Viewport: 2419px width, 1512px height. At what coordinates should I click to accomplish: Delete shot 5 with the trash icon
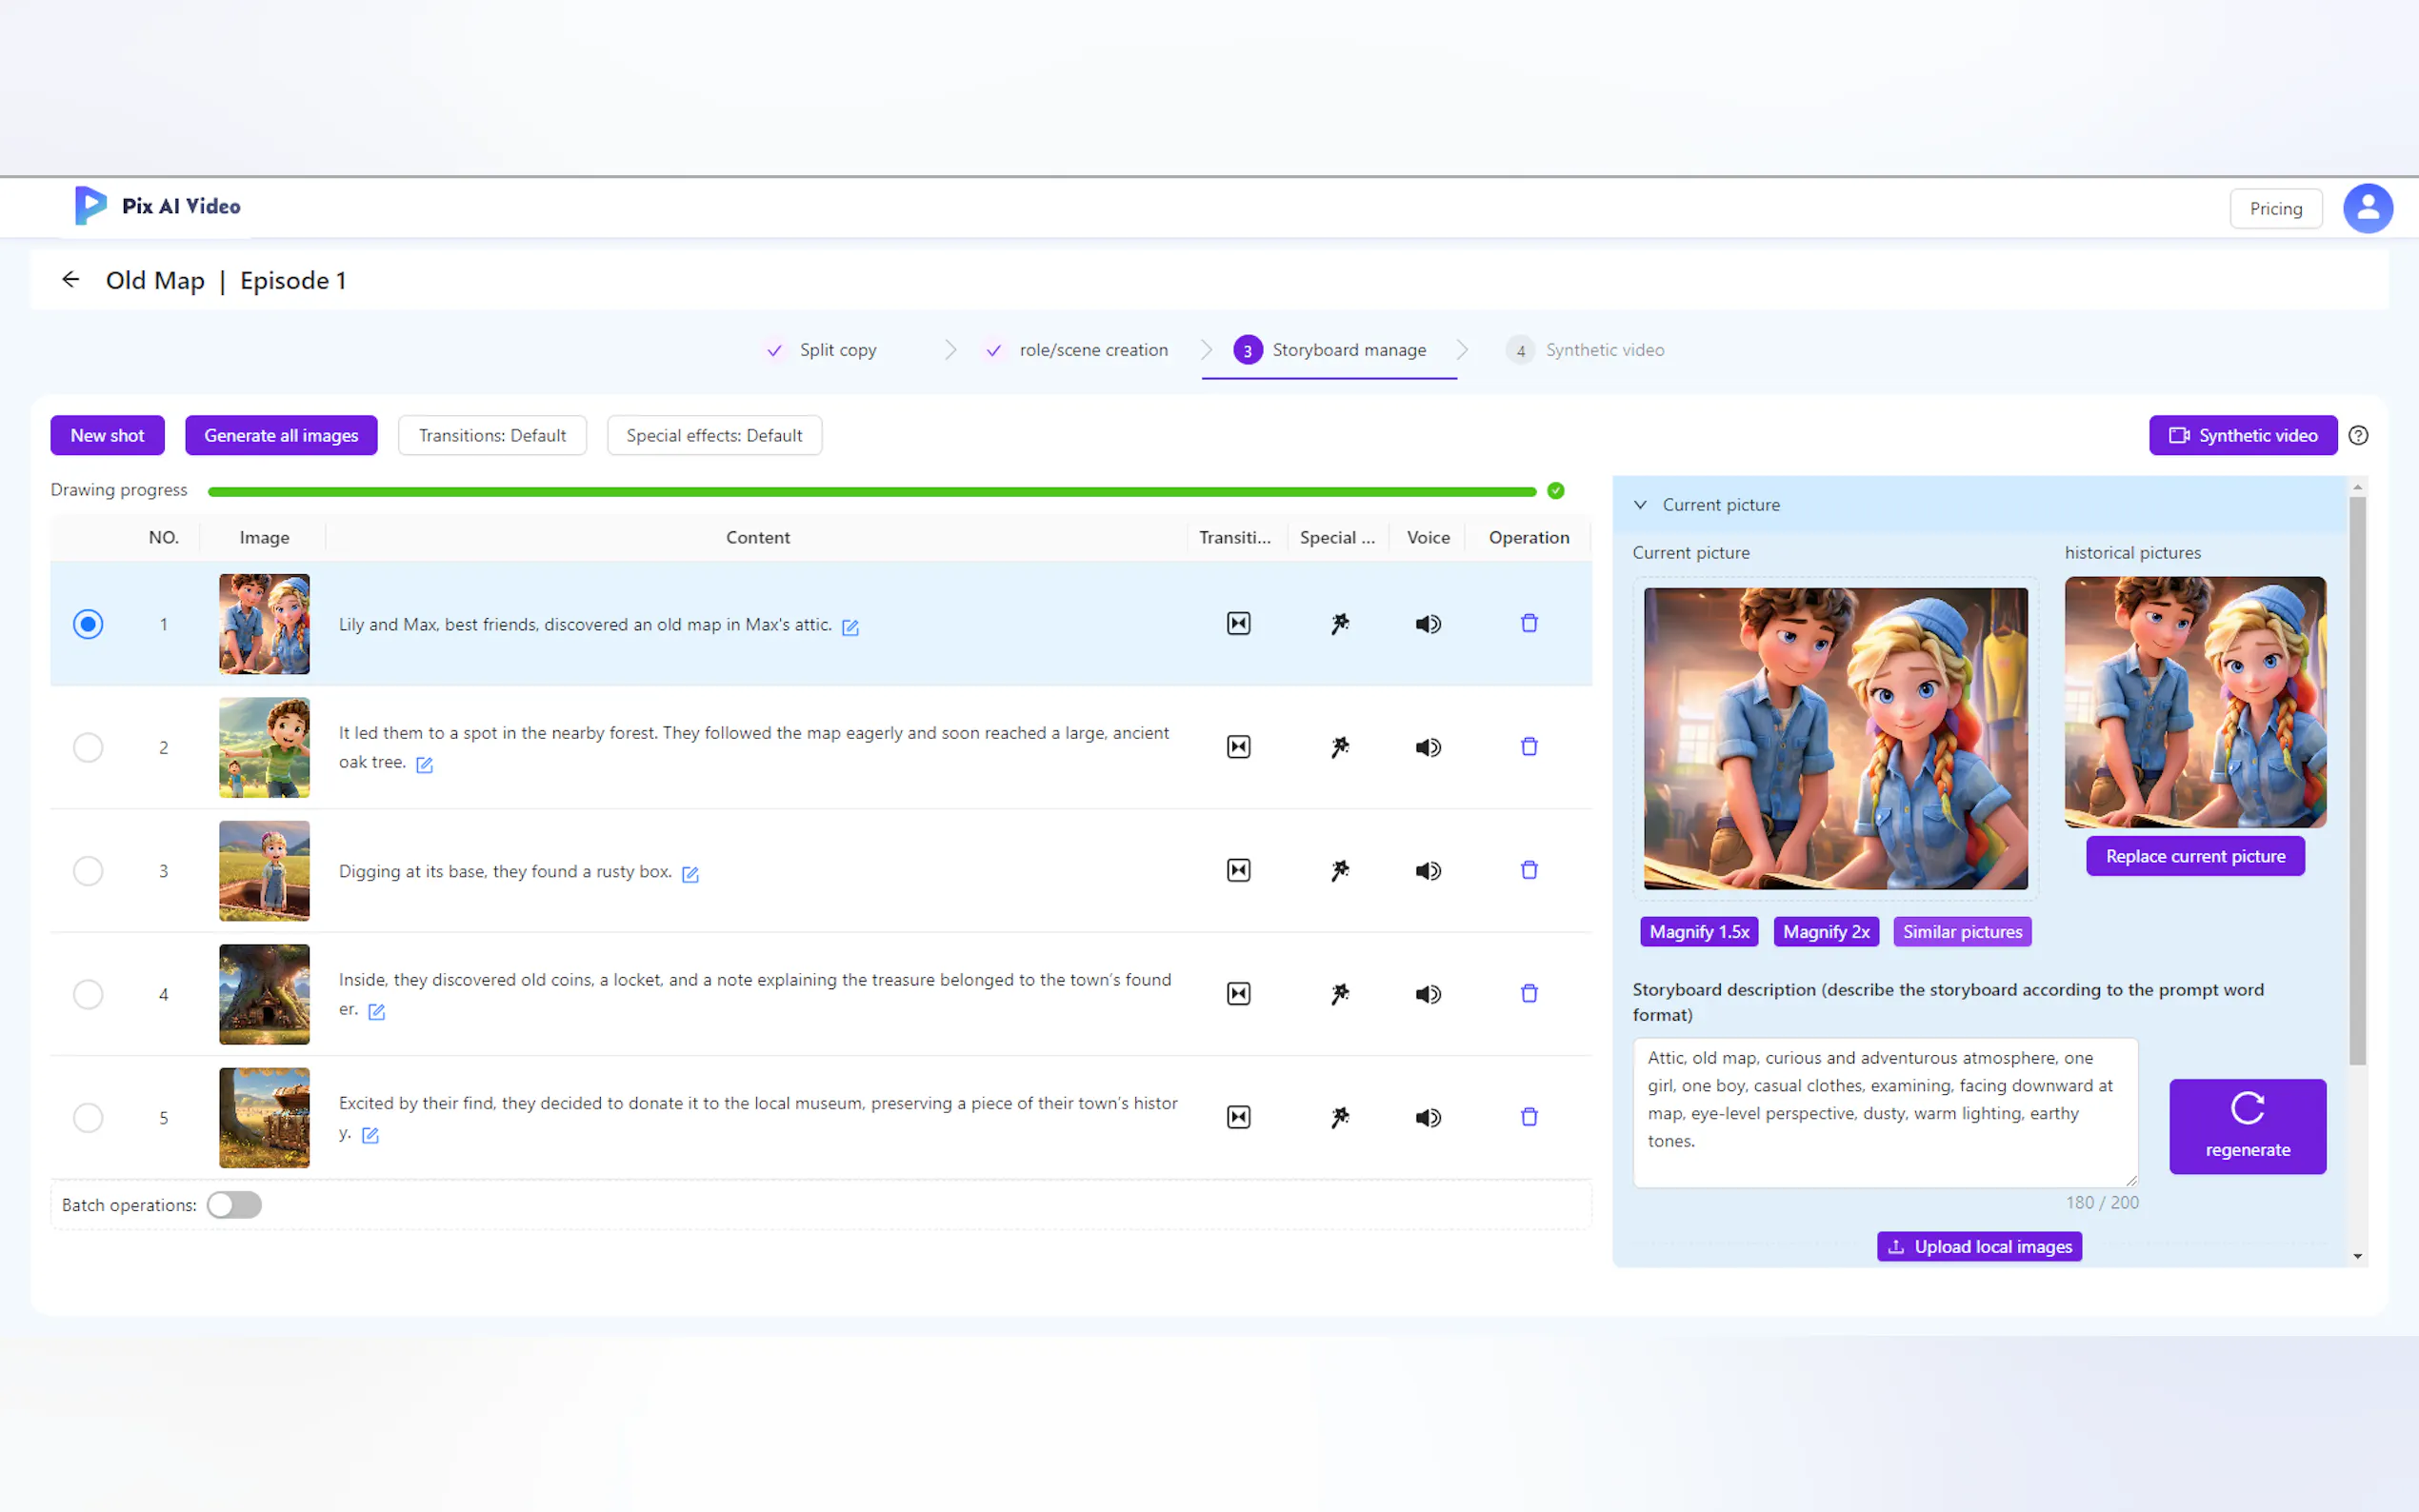pos(1528,1117)
